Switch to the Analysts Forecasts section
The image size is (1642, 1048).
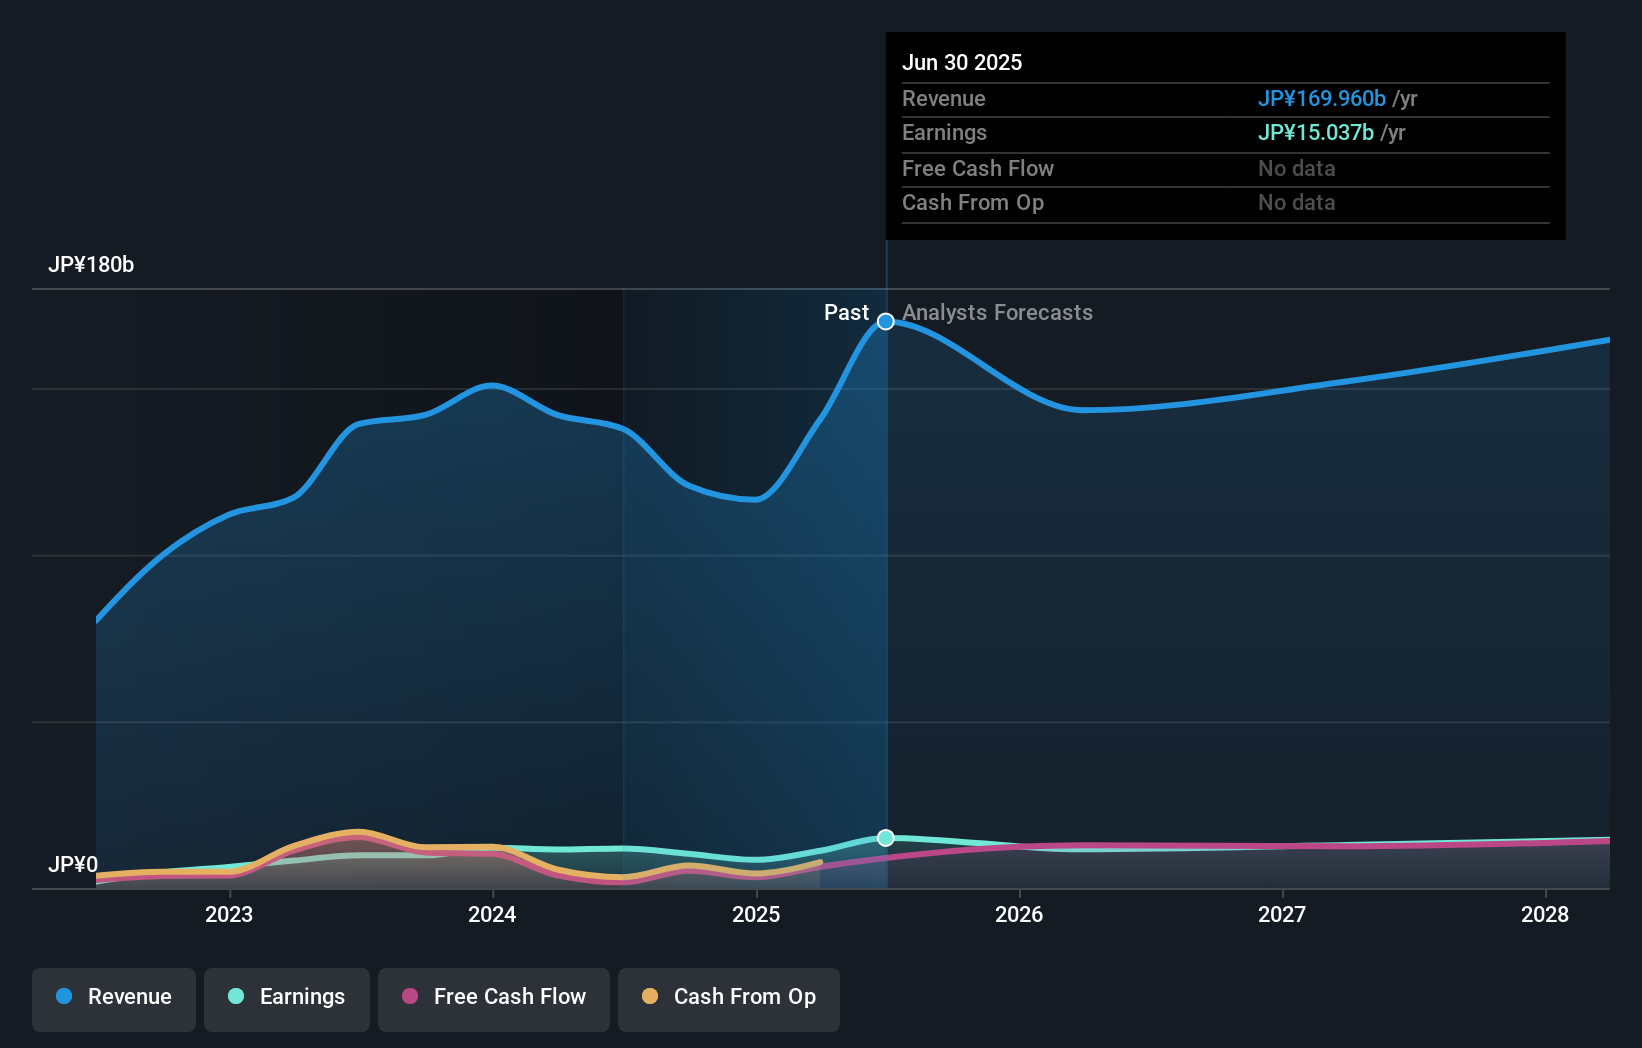[x=997, y=313]
